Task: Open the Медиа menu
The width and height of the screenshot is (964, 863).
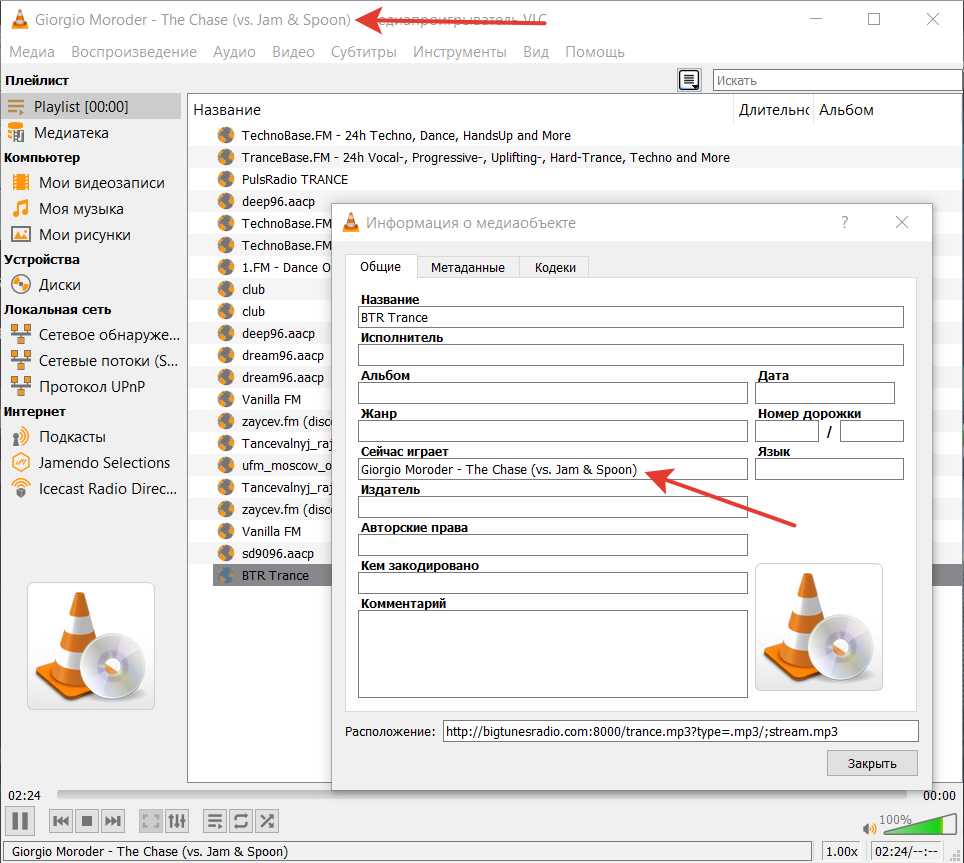Action: point(32,52)
